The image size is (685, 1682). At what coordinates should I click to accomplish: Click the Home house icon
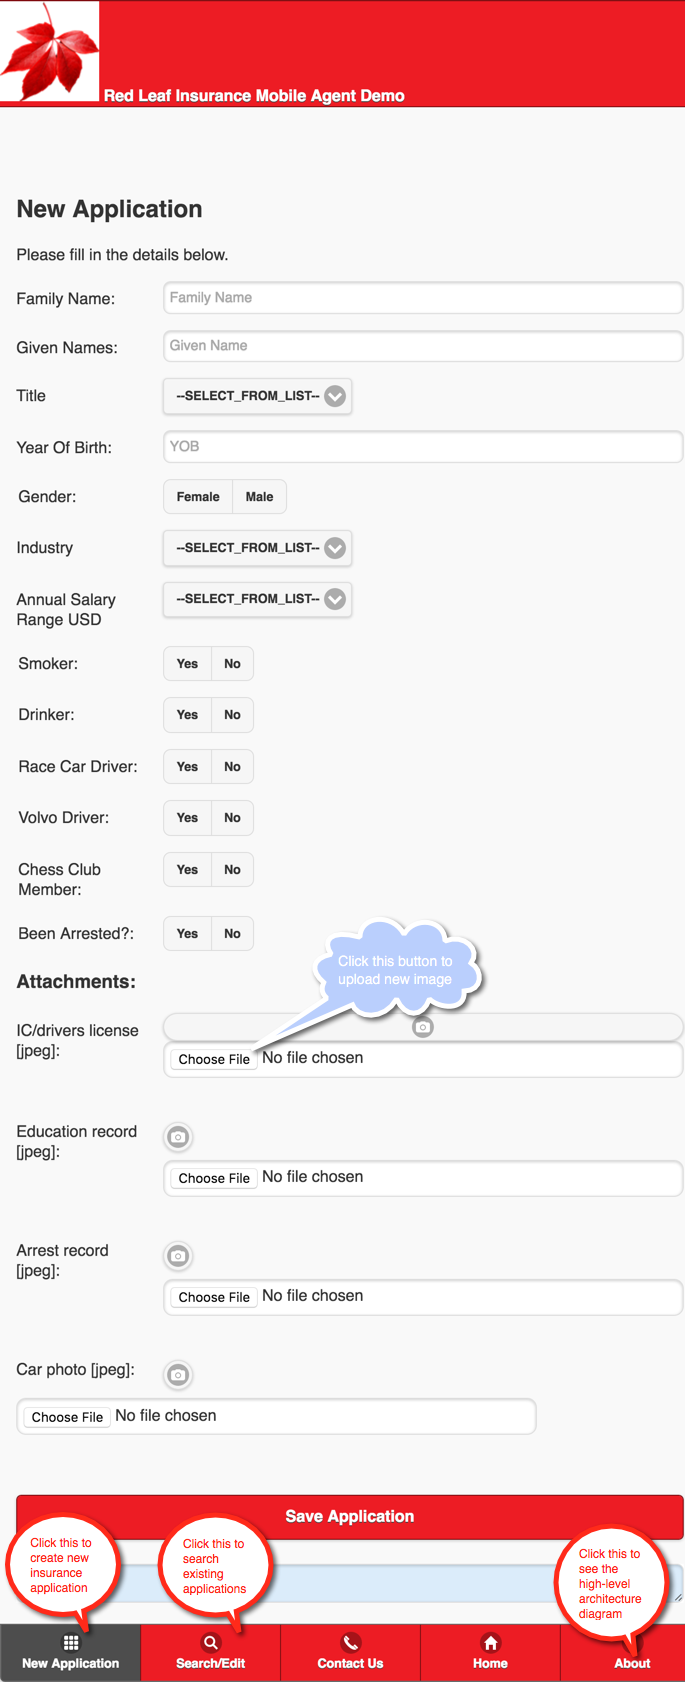(x=490, y=1642)
